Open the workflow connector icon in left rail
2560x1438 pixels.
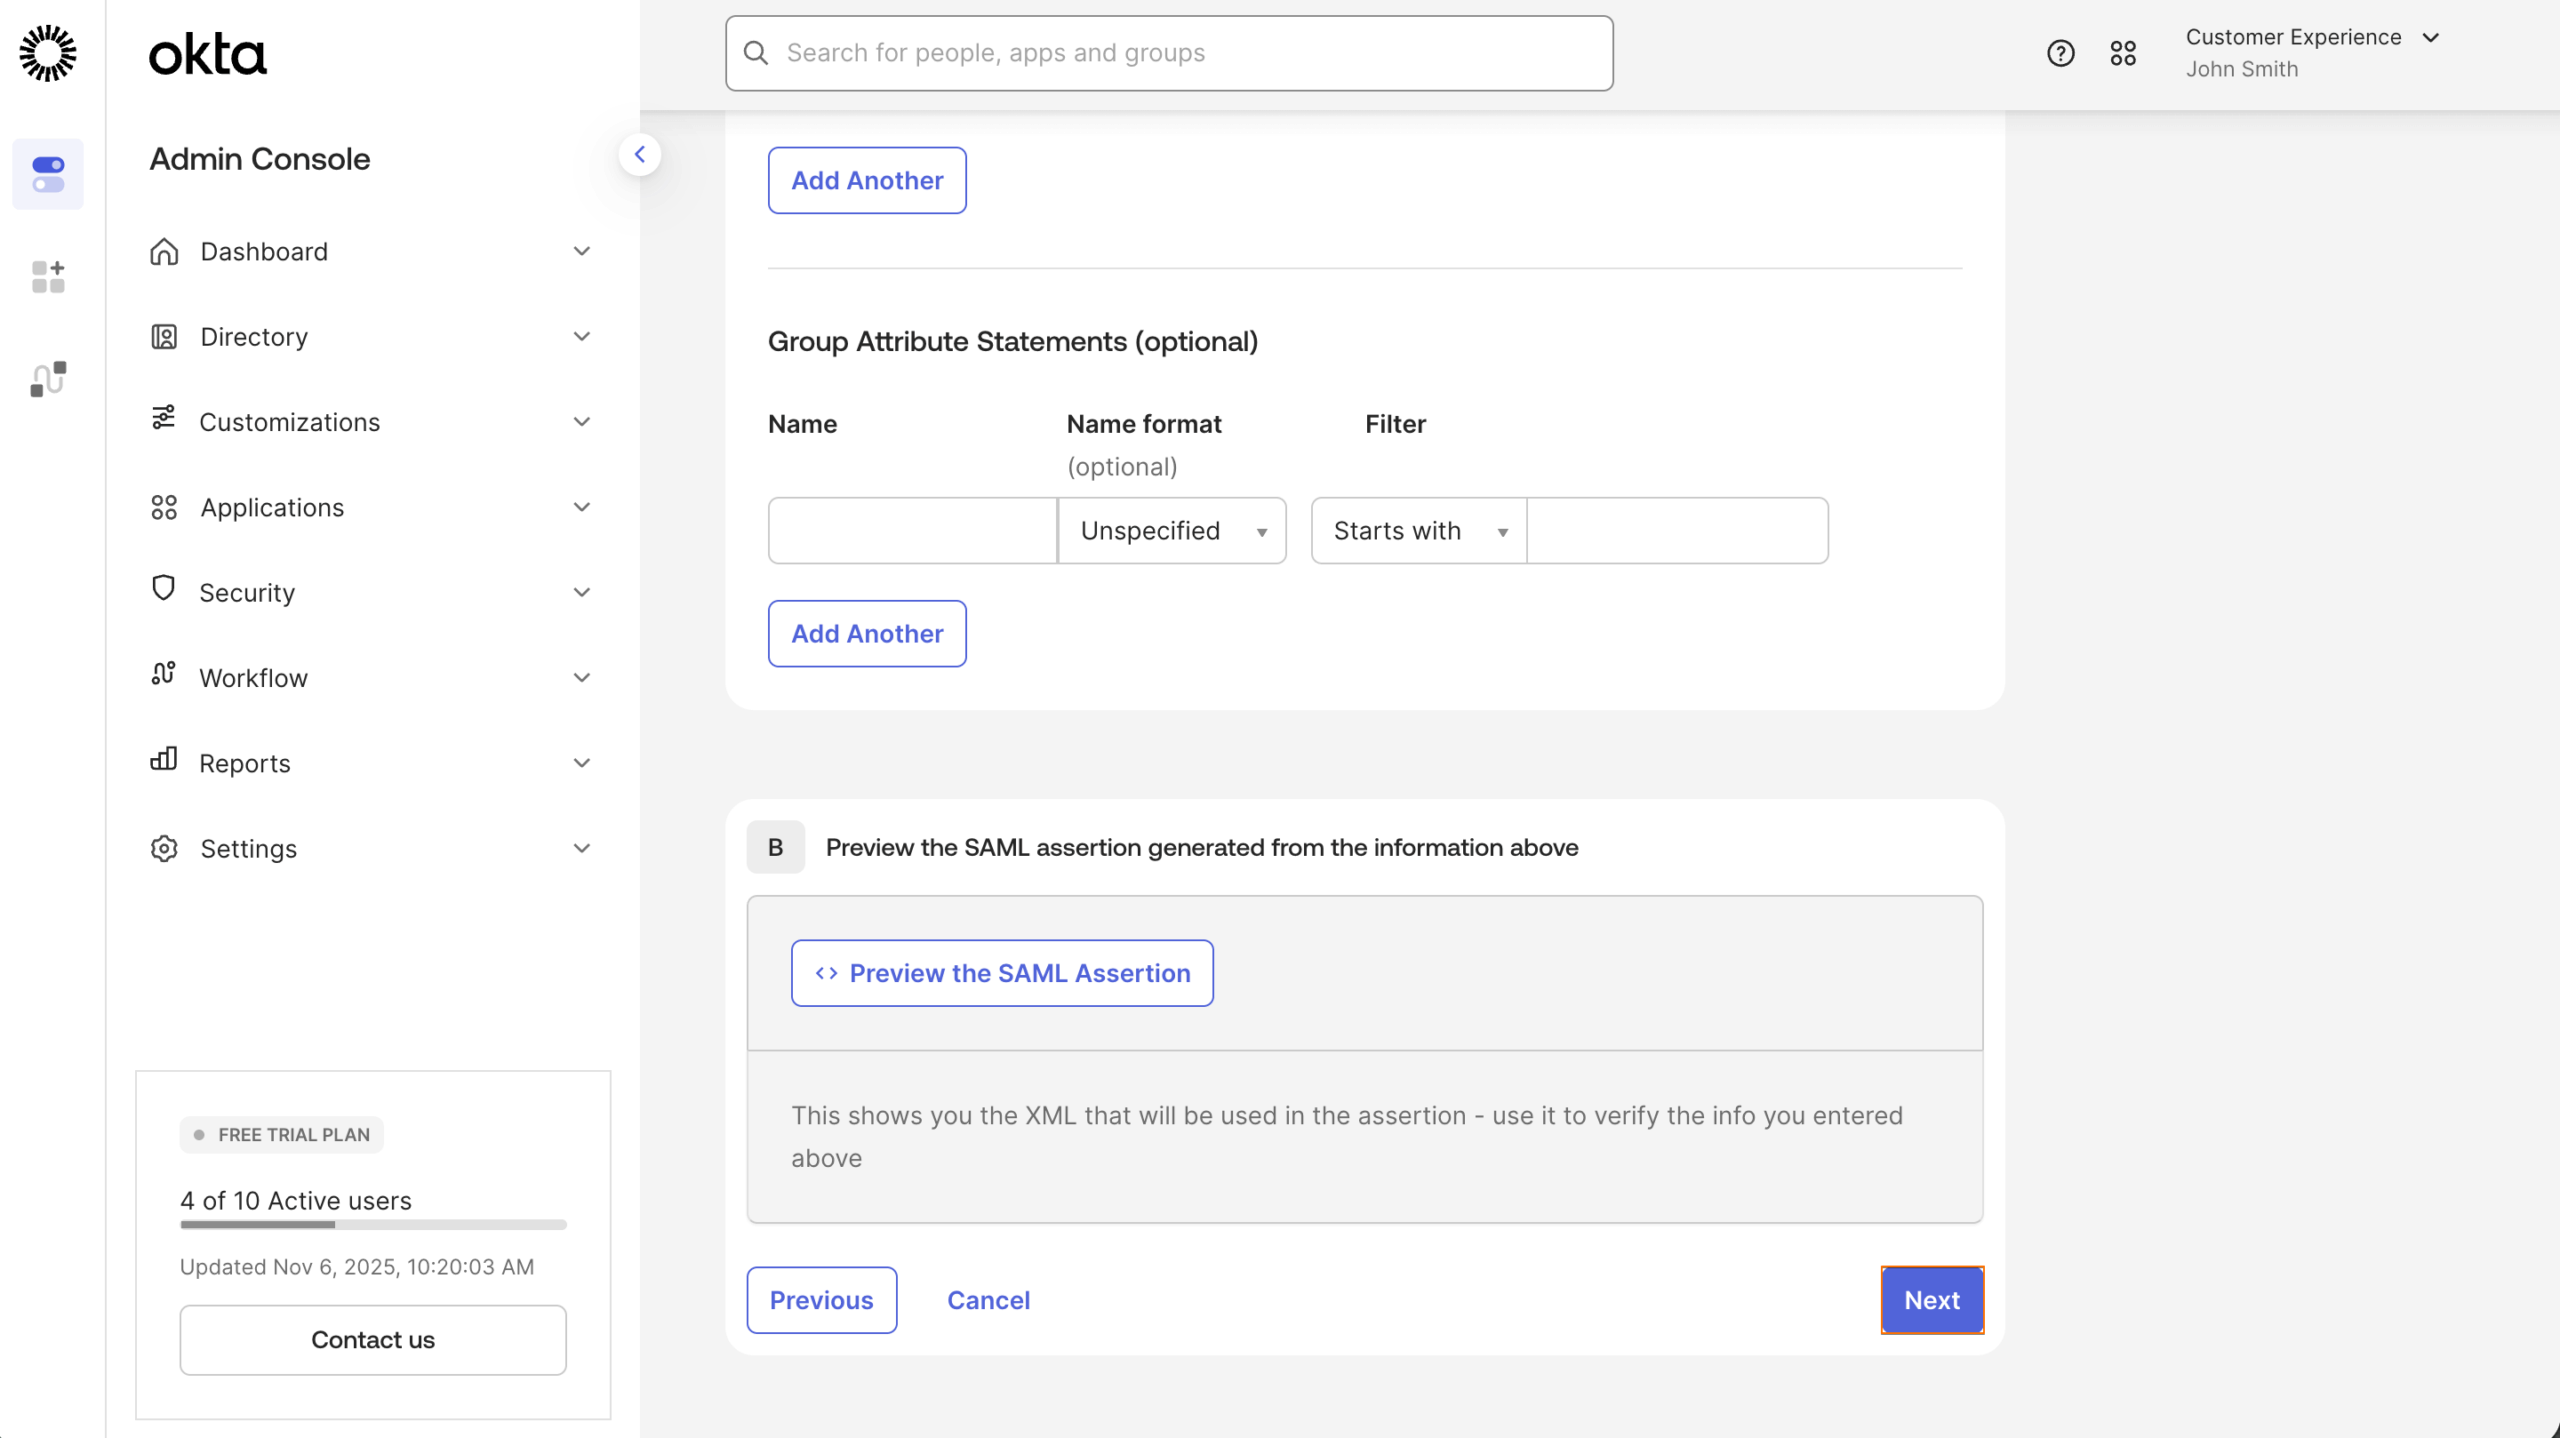coord(47,379)
